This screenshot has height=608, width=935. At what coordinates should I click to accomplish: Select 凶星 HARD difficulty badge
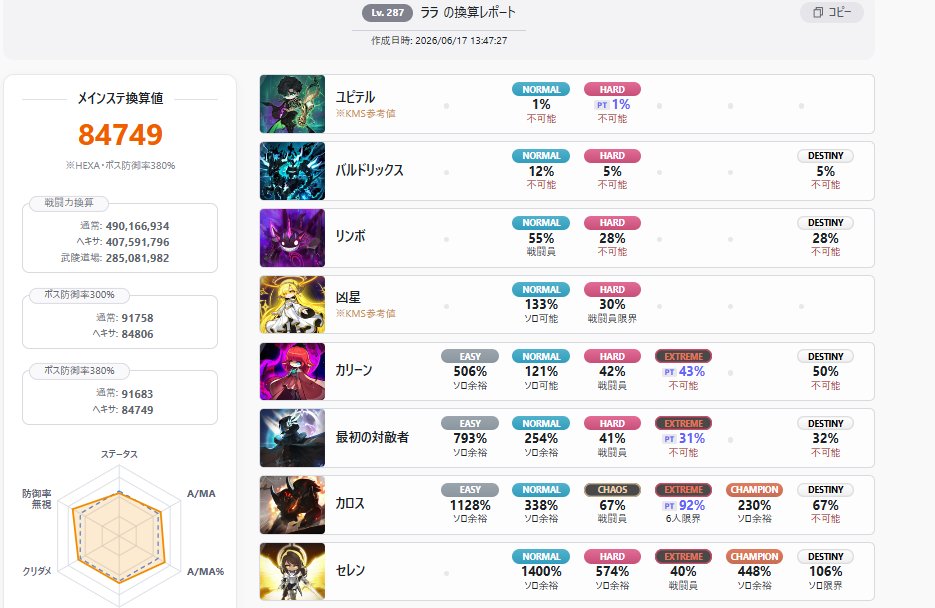pyautogui.click(x=612, y=289)
